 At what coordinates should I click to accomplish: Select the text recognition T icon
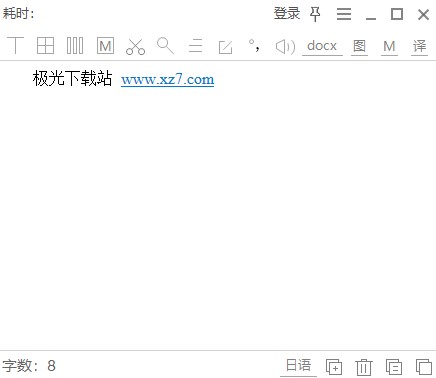click(x=15, y=45)
